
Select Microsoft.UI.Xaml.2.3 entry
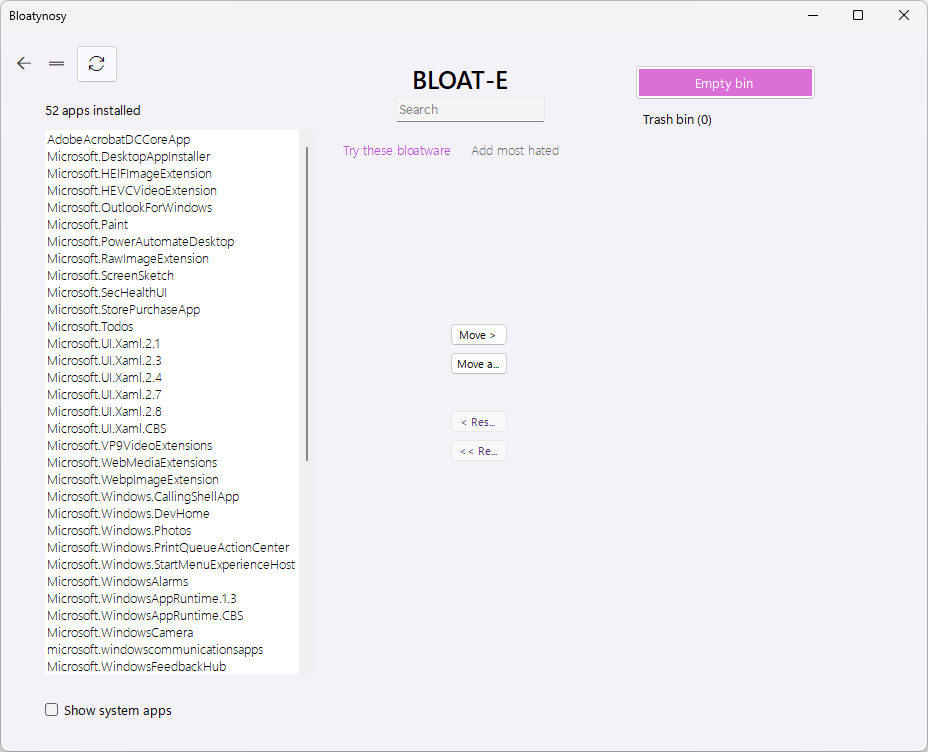pos(172,360)
